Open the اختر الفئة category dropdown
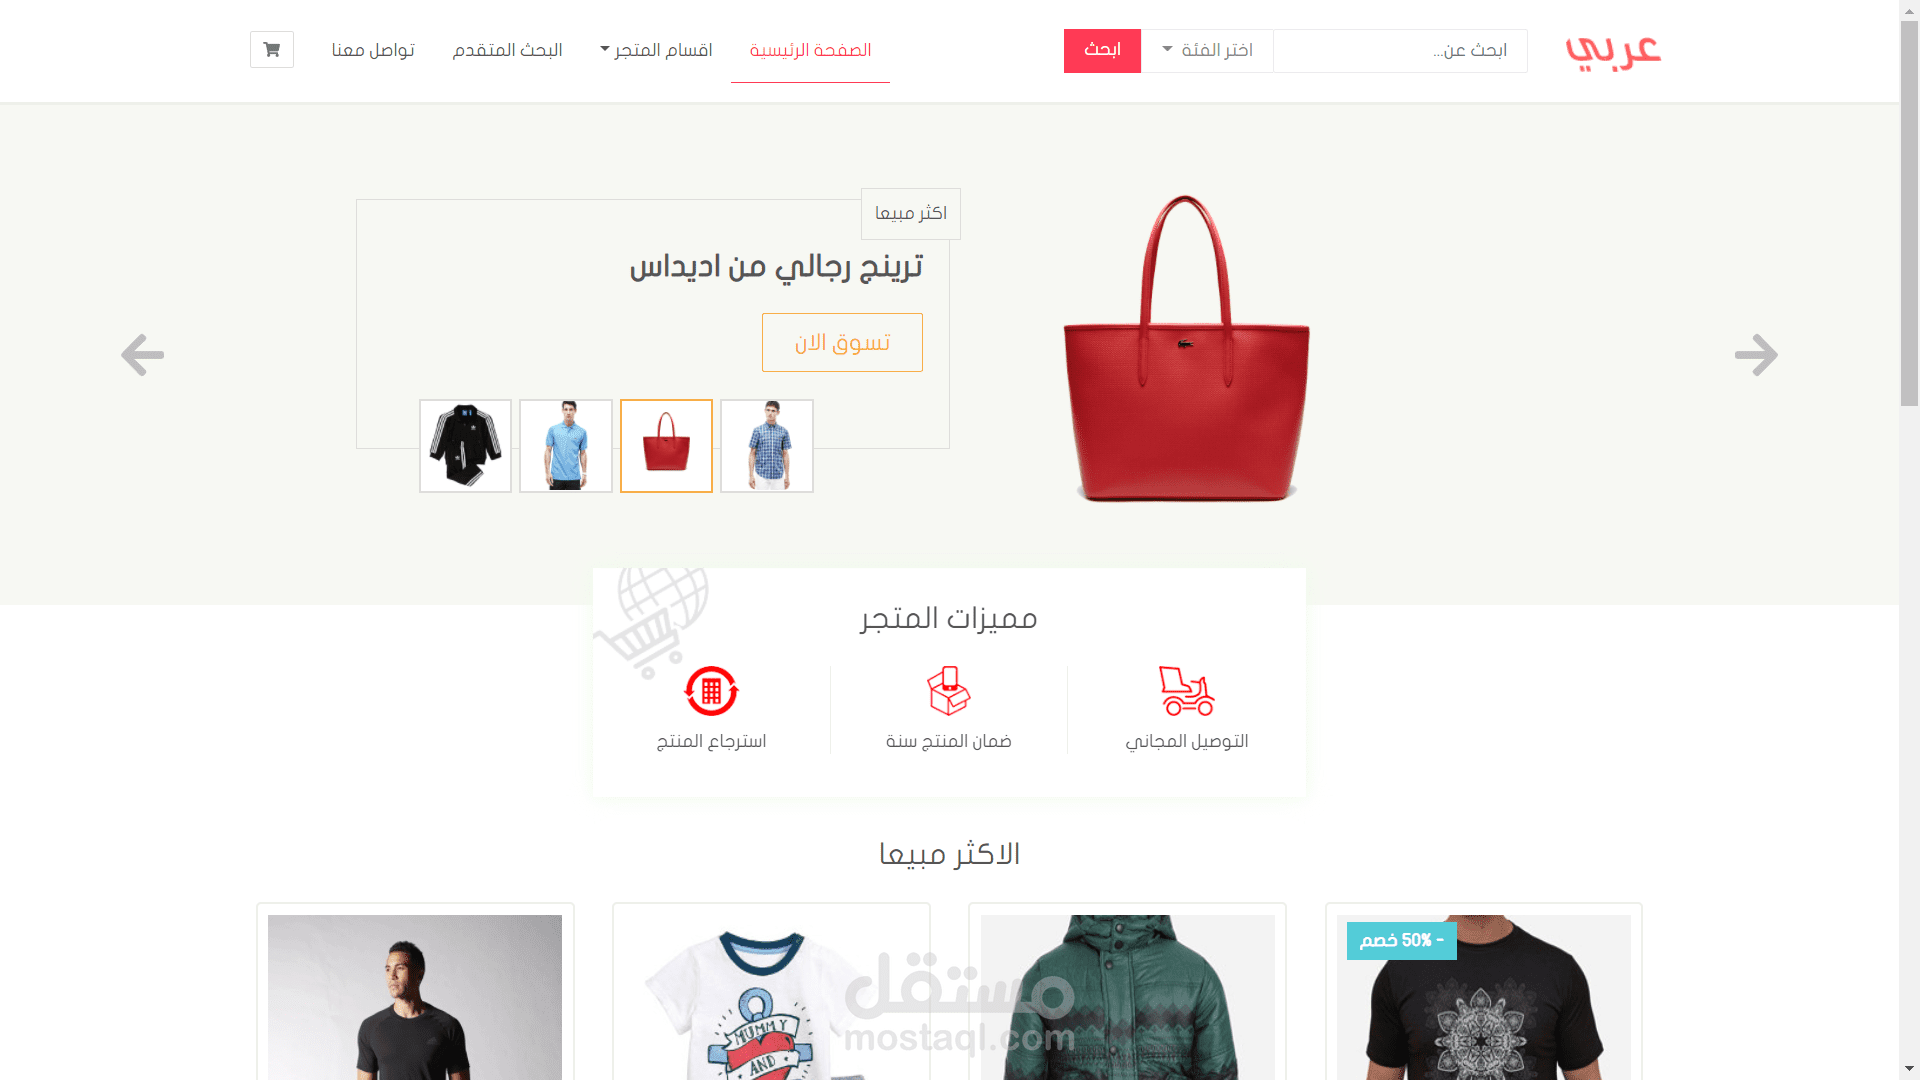The image size is (1920, 1080). (1207, 51)
